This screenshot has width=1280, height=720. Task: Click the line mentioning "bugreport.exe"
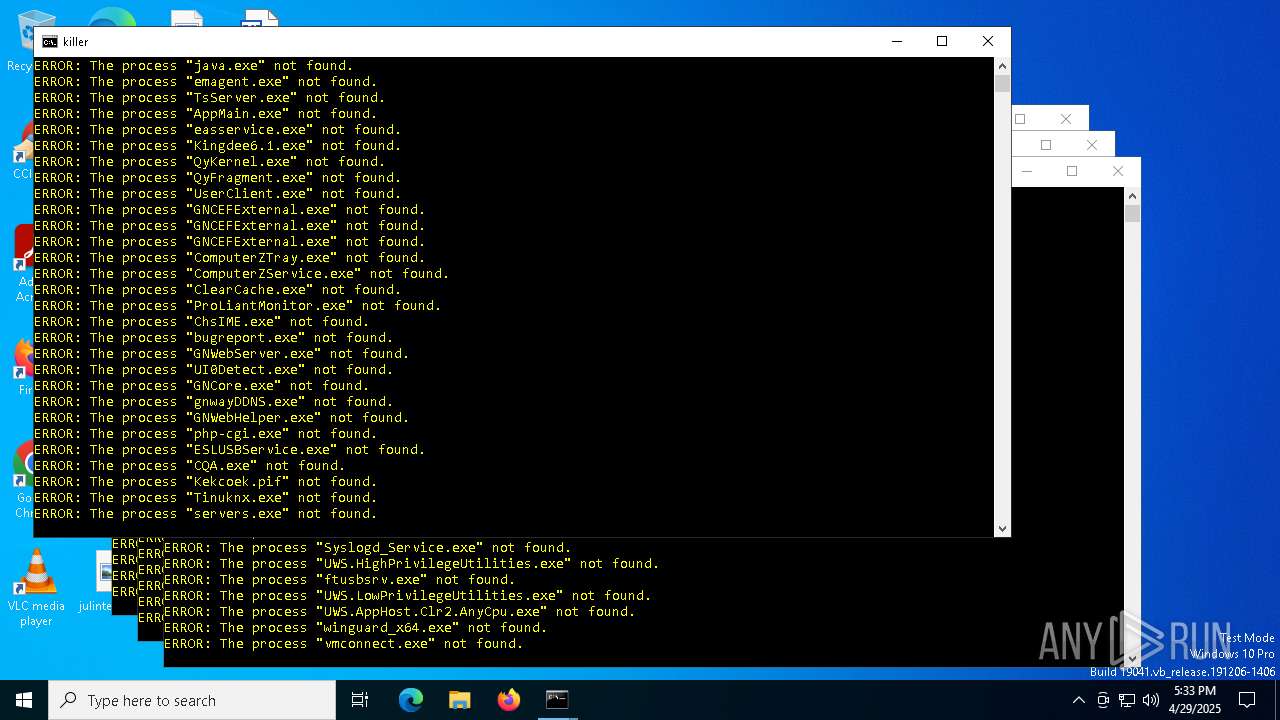point(214,338)
